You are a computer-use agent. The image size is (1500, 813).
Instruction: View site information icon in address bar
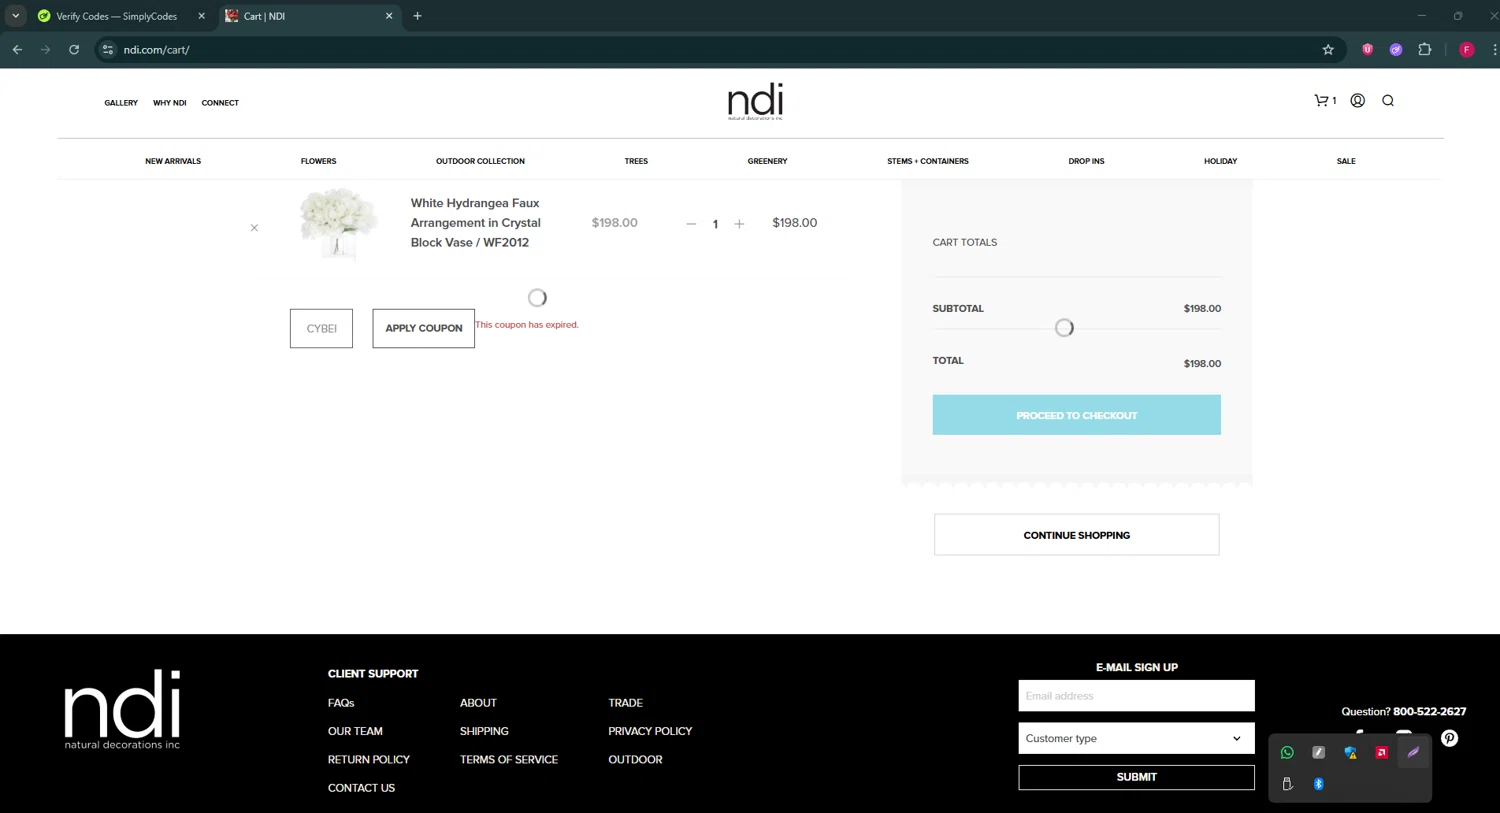(108, 49)
